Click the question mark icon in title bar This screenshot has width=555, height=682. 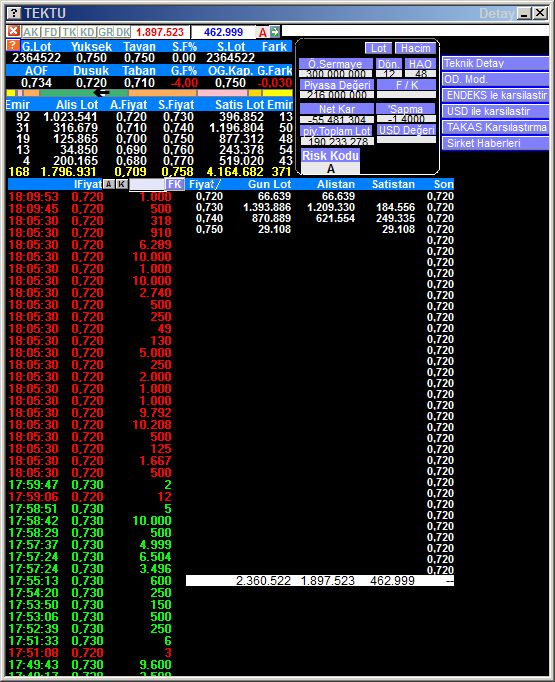click(x=14, y=13)
